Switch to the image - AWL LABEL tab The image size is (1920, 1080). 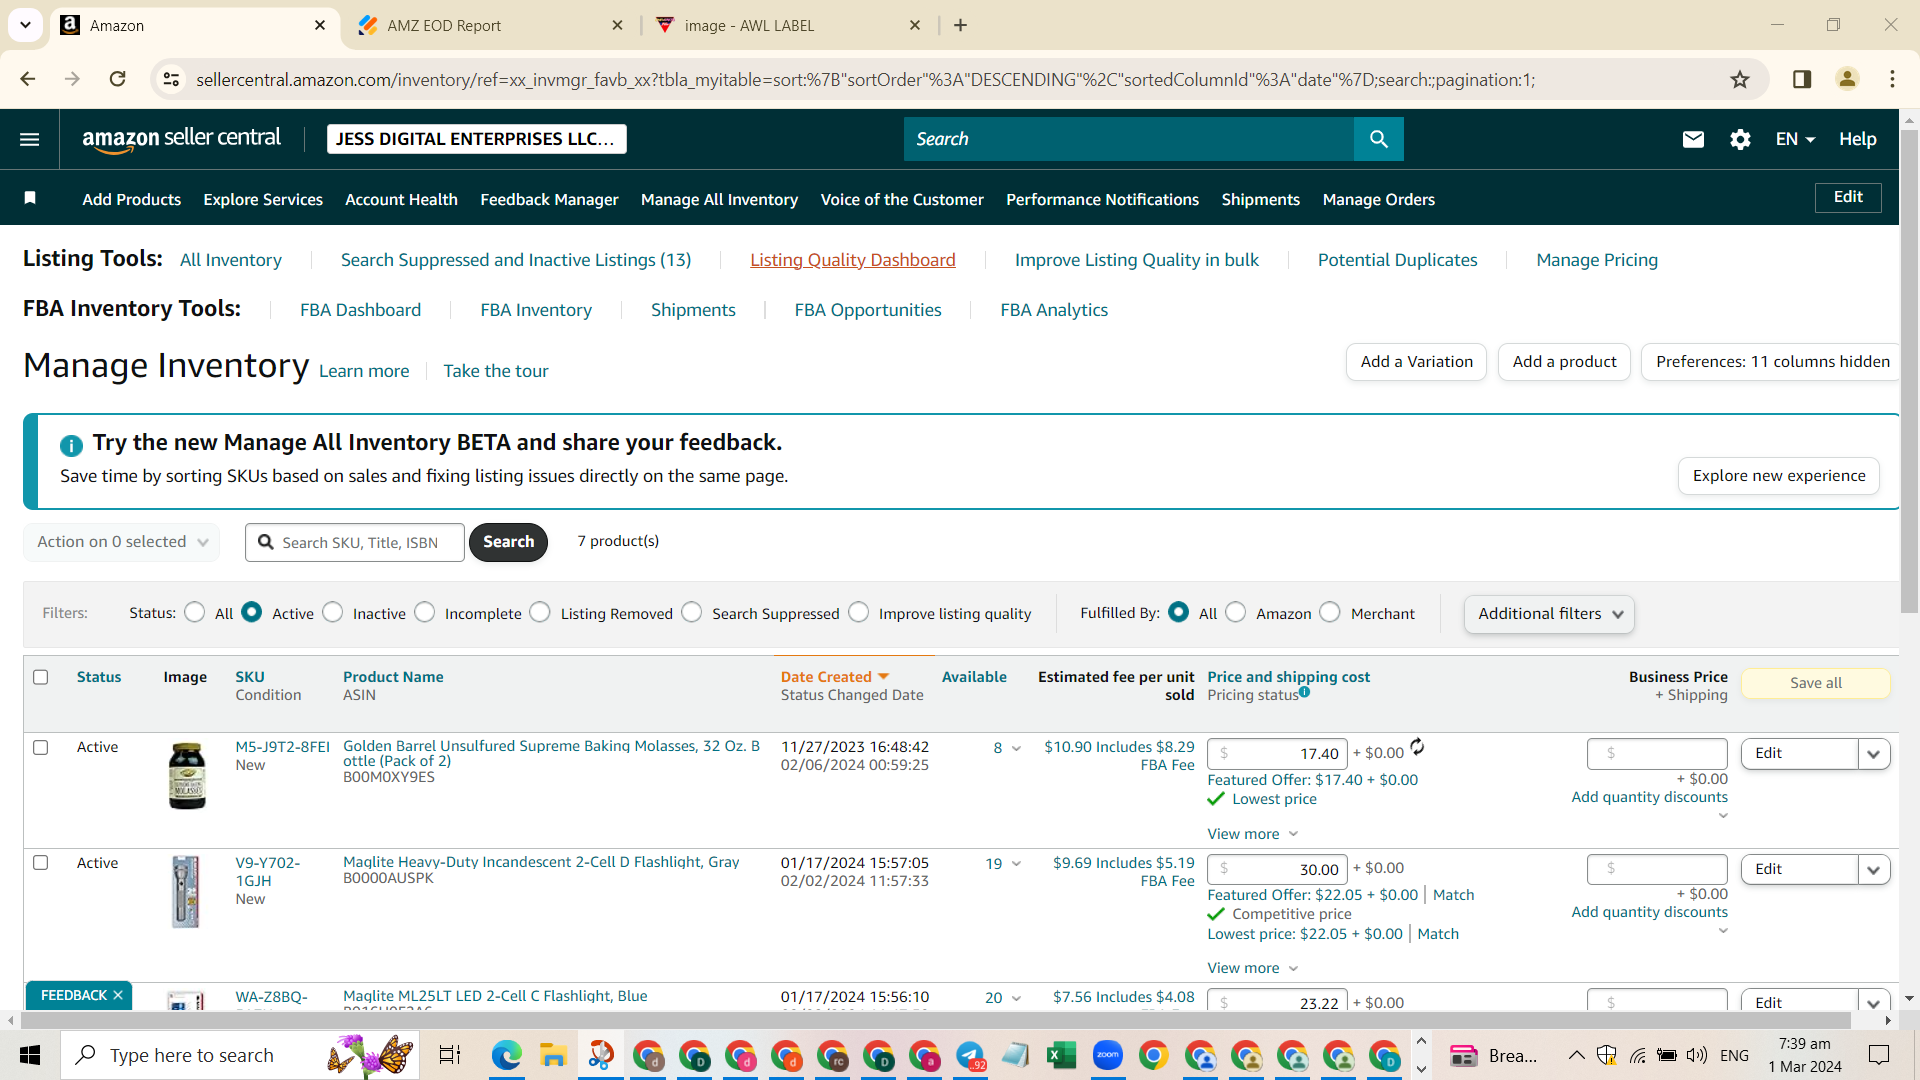click(787, 25)
